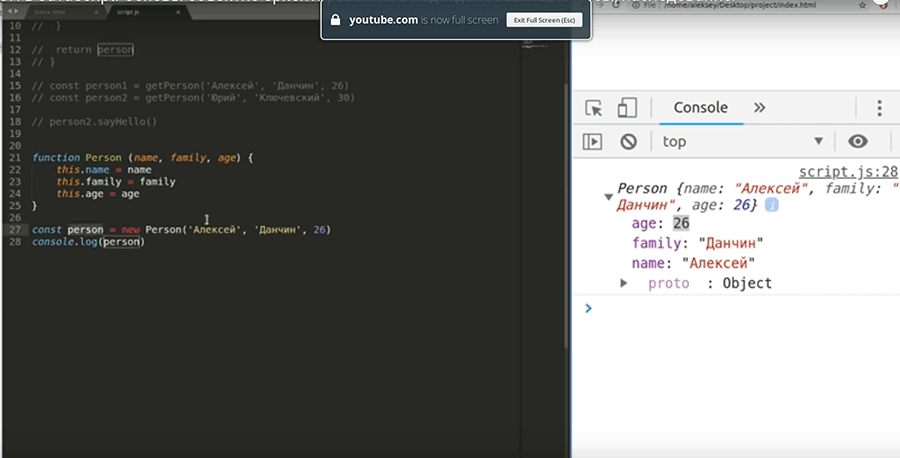
Task: Collapse the logged Person object triangle
Action: pos(608,197)
